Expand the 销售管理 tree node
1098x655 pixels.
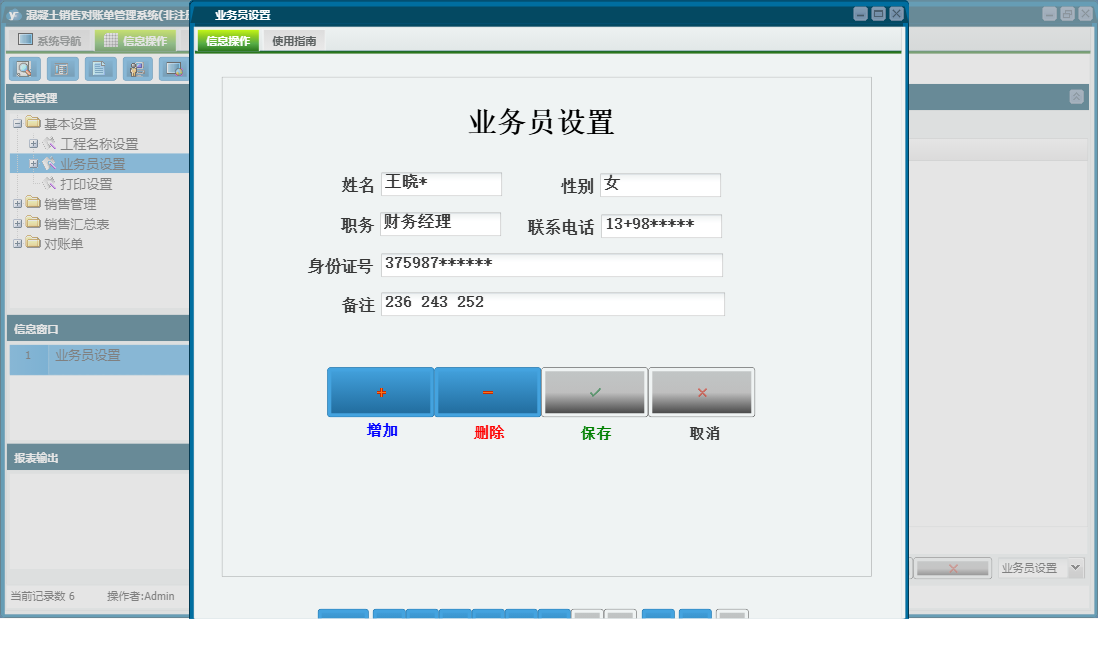tap(17, 203)
